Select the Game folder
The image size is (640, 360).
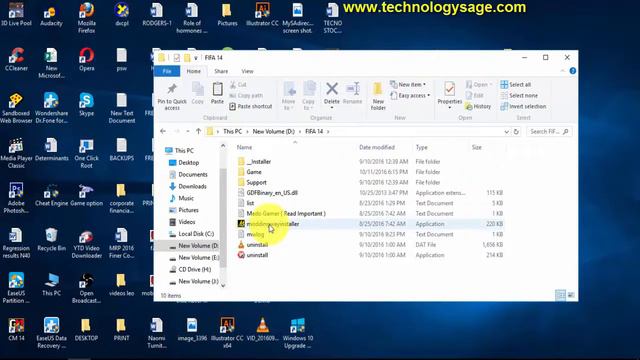pos(254,172)
